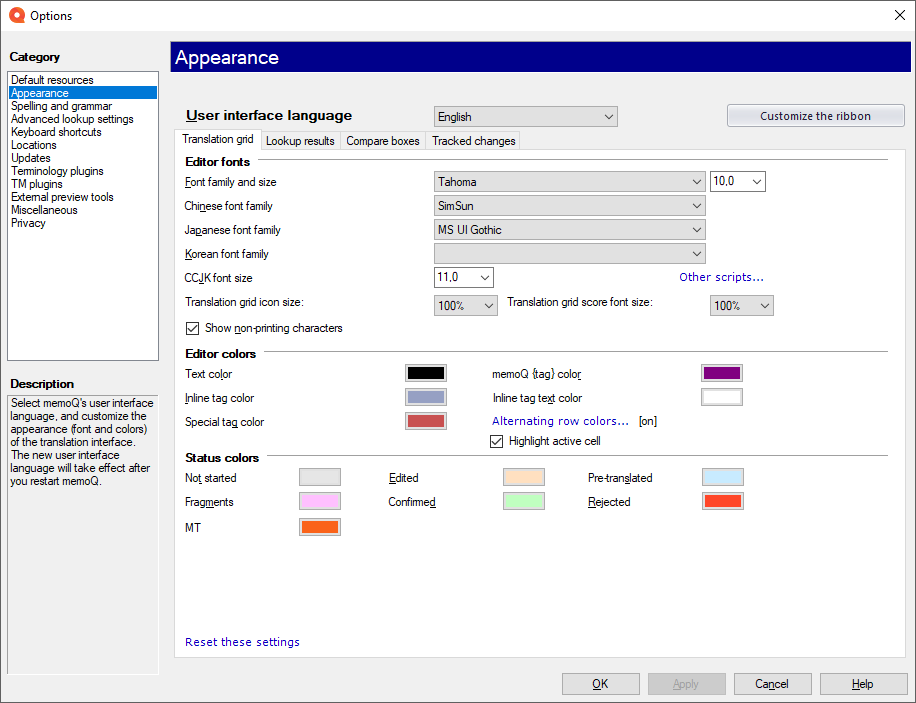Open Translation grid icon size dropdown

[x=466, y=306]
